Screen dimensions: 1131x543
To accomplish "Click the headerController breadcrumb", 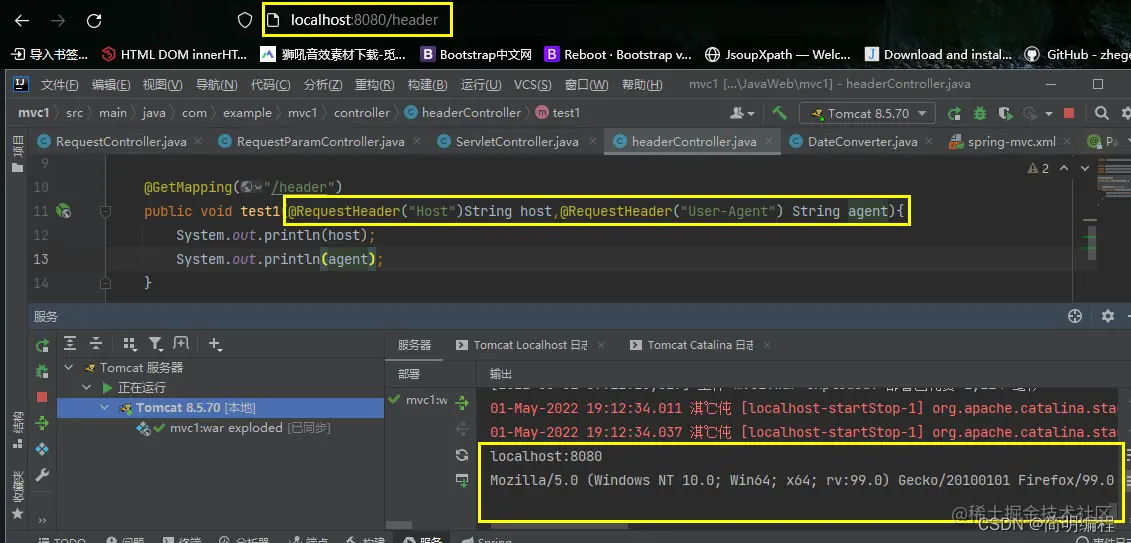I will point(462,112).
